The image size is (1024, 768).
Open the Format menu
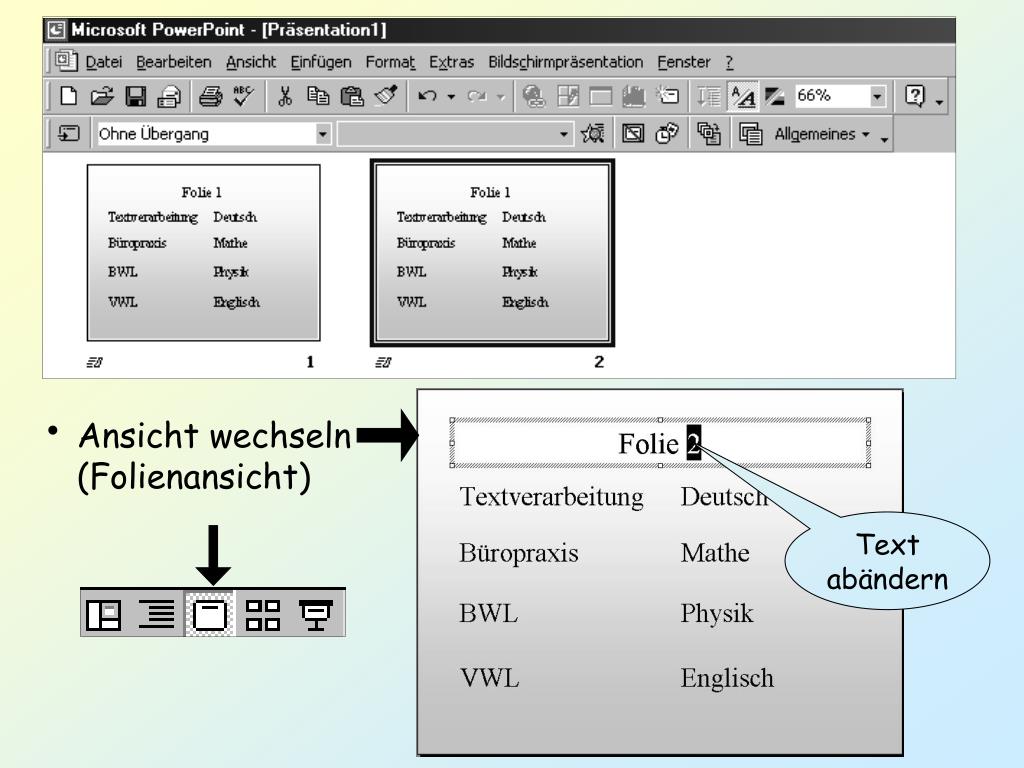[390, 62]
